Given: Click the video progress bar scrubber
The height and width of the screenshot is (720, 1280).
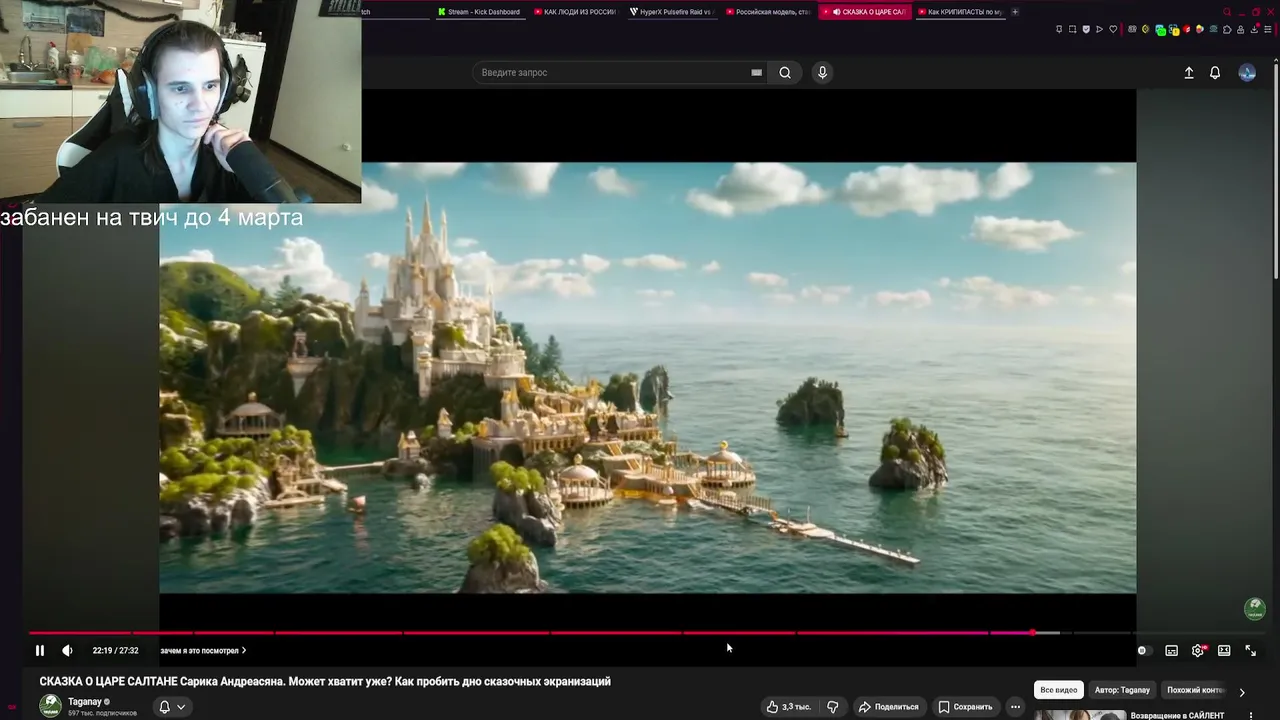Looking at the screenshot, I should pyautogui.click(x=1033, y=633).
